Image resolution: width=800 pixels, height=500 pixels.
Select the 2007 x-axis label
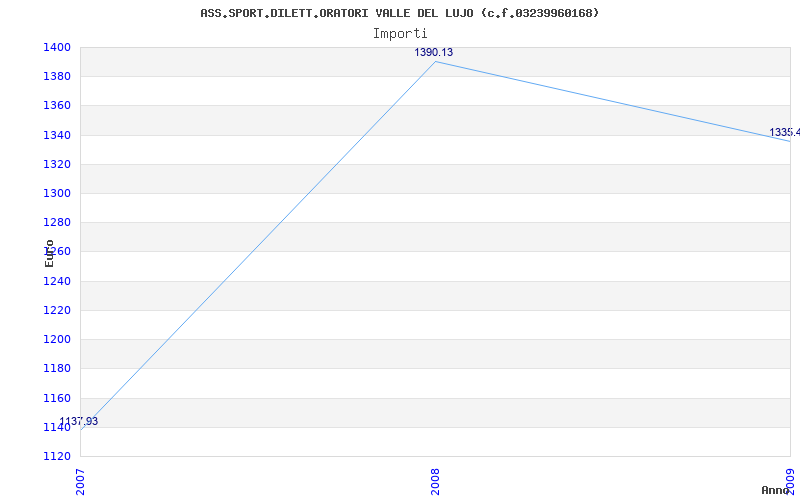pyautogui.click(x=80, y=482)
